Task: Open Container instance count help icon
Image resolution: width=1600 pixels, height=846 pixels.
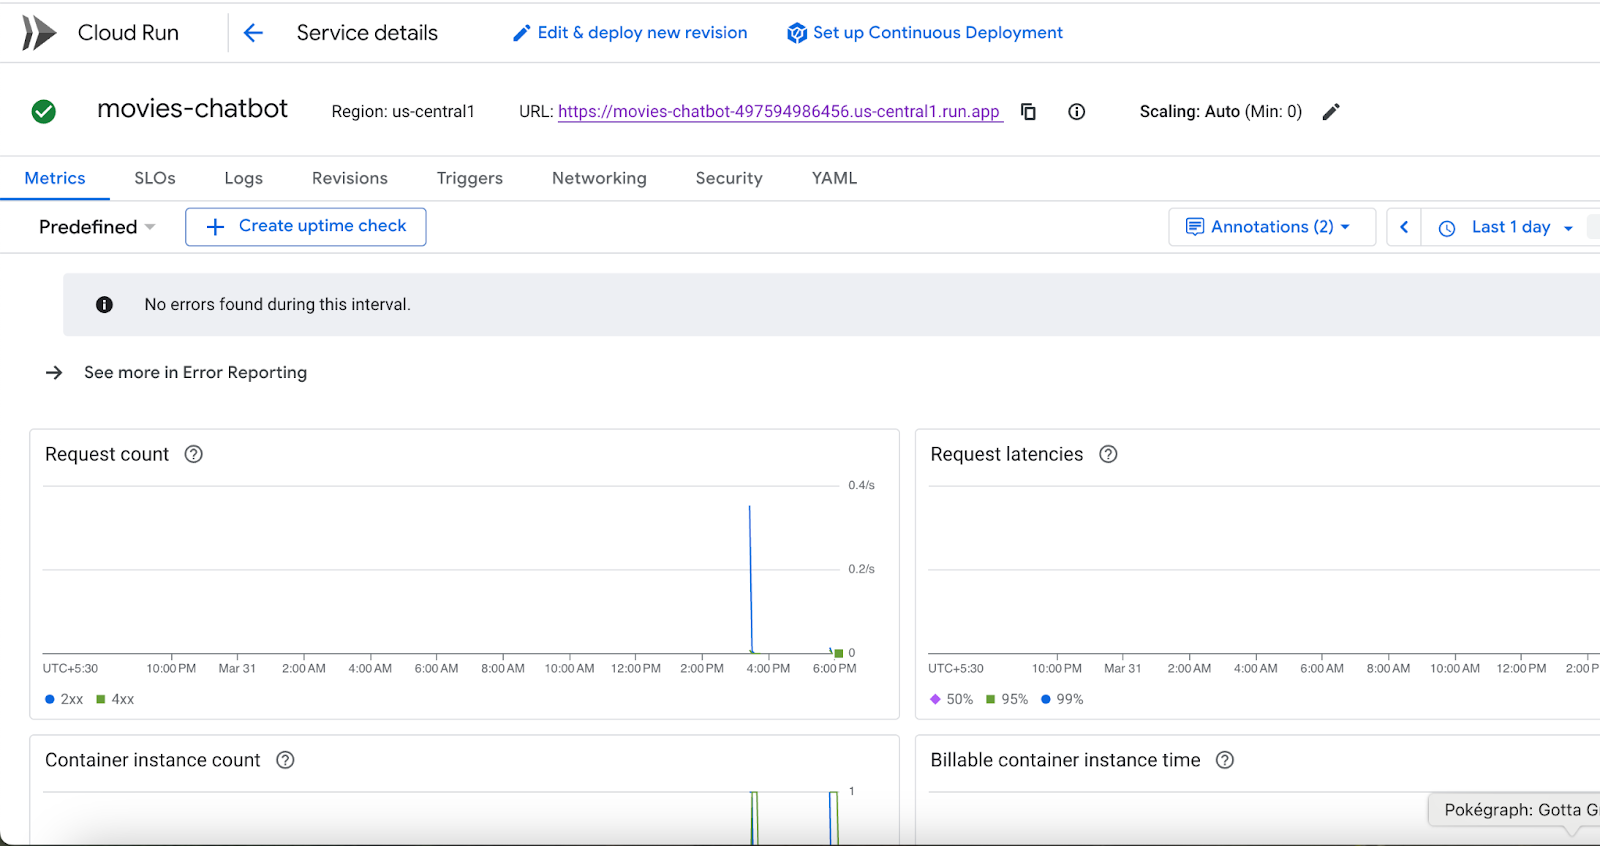Action: pyautogui.click(x=285, y=760)
